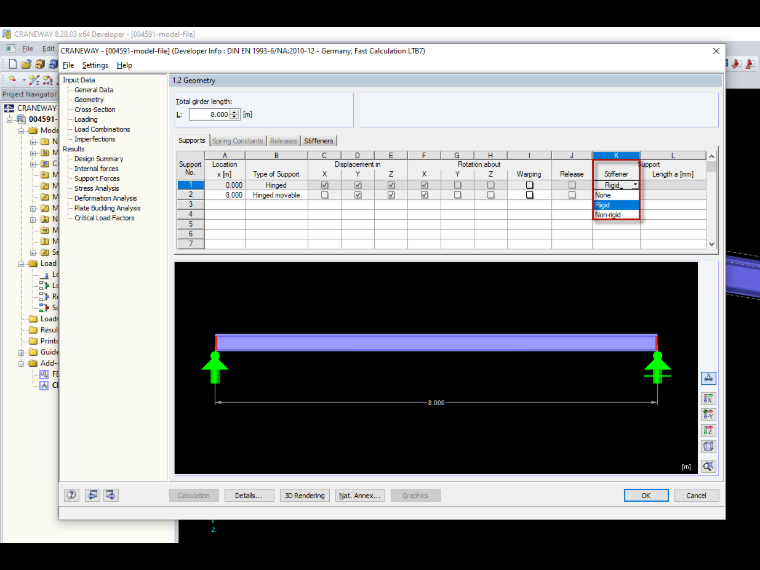Switch to isometric view
The height and width of the screenshot is (570, 760).
click(708, 446)
